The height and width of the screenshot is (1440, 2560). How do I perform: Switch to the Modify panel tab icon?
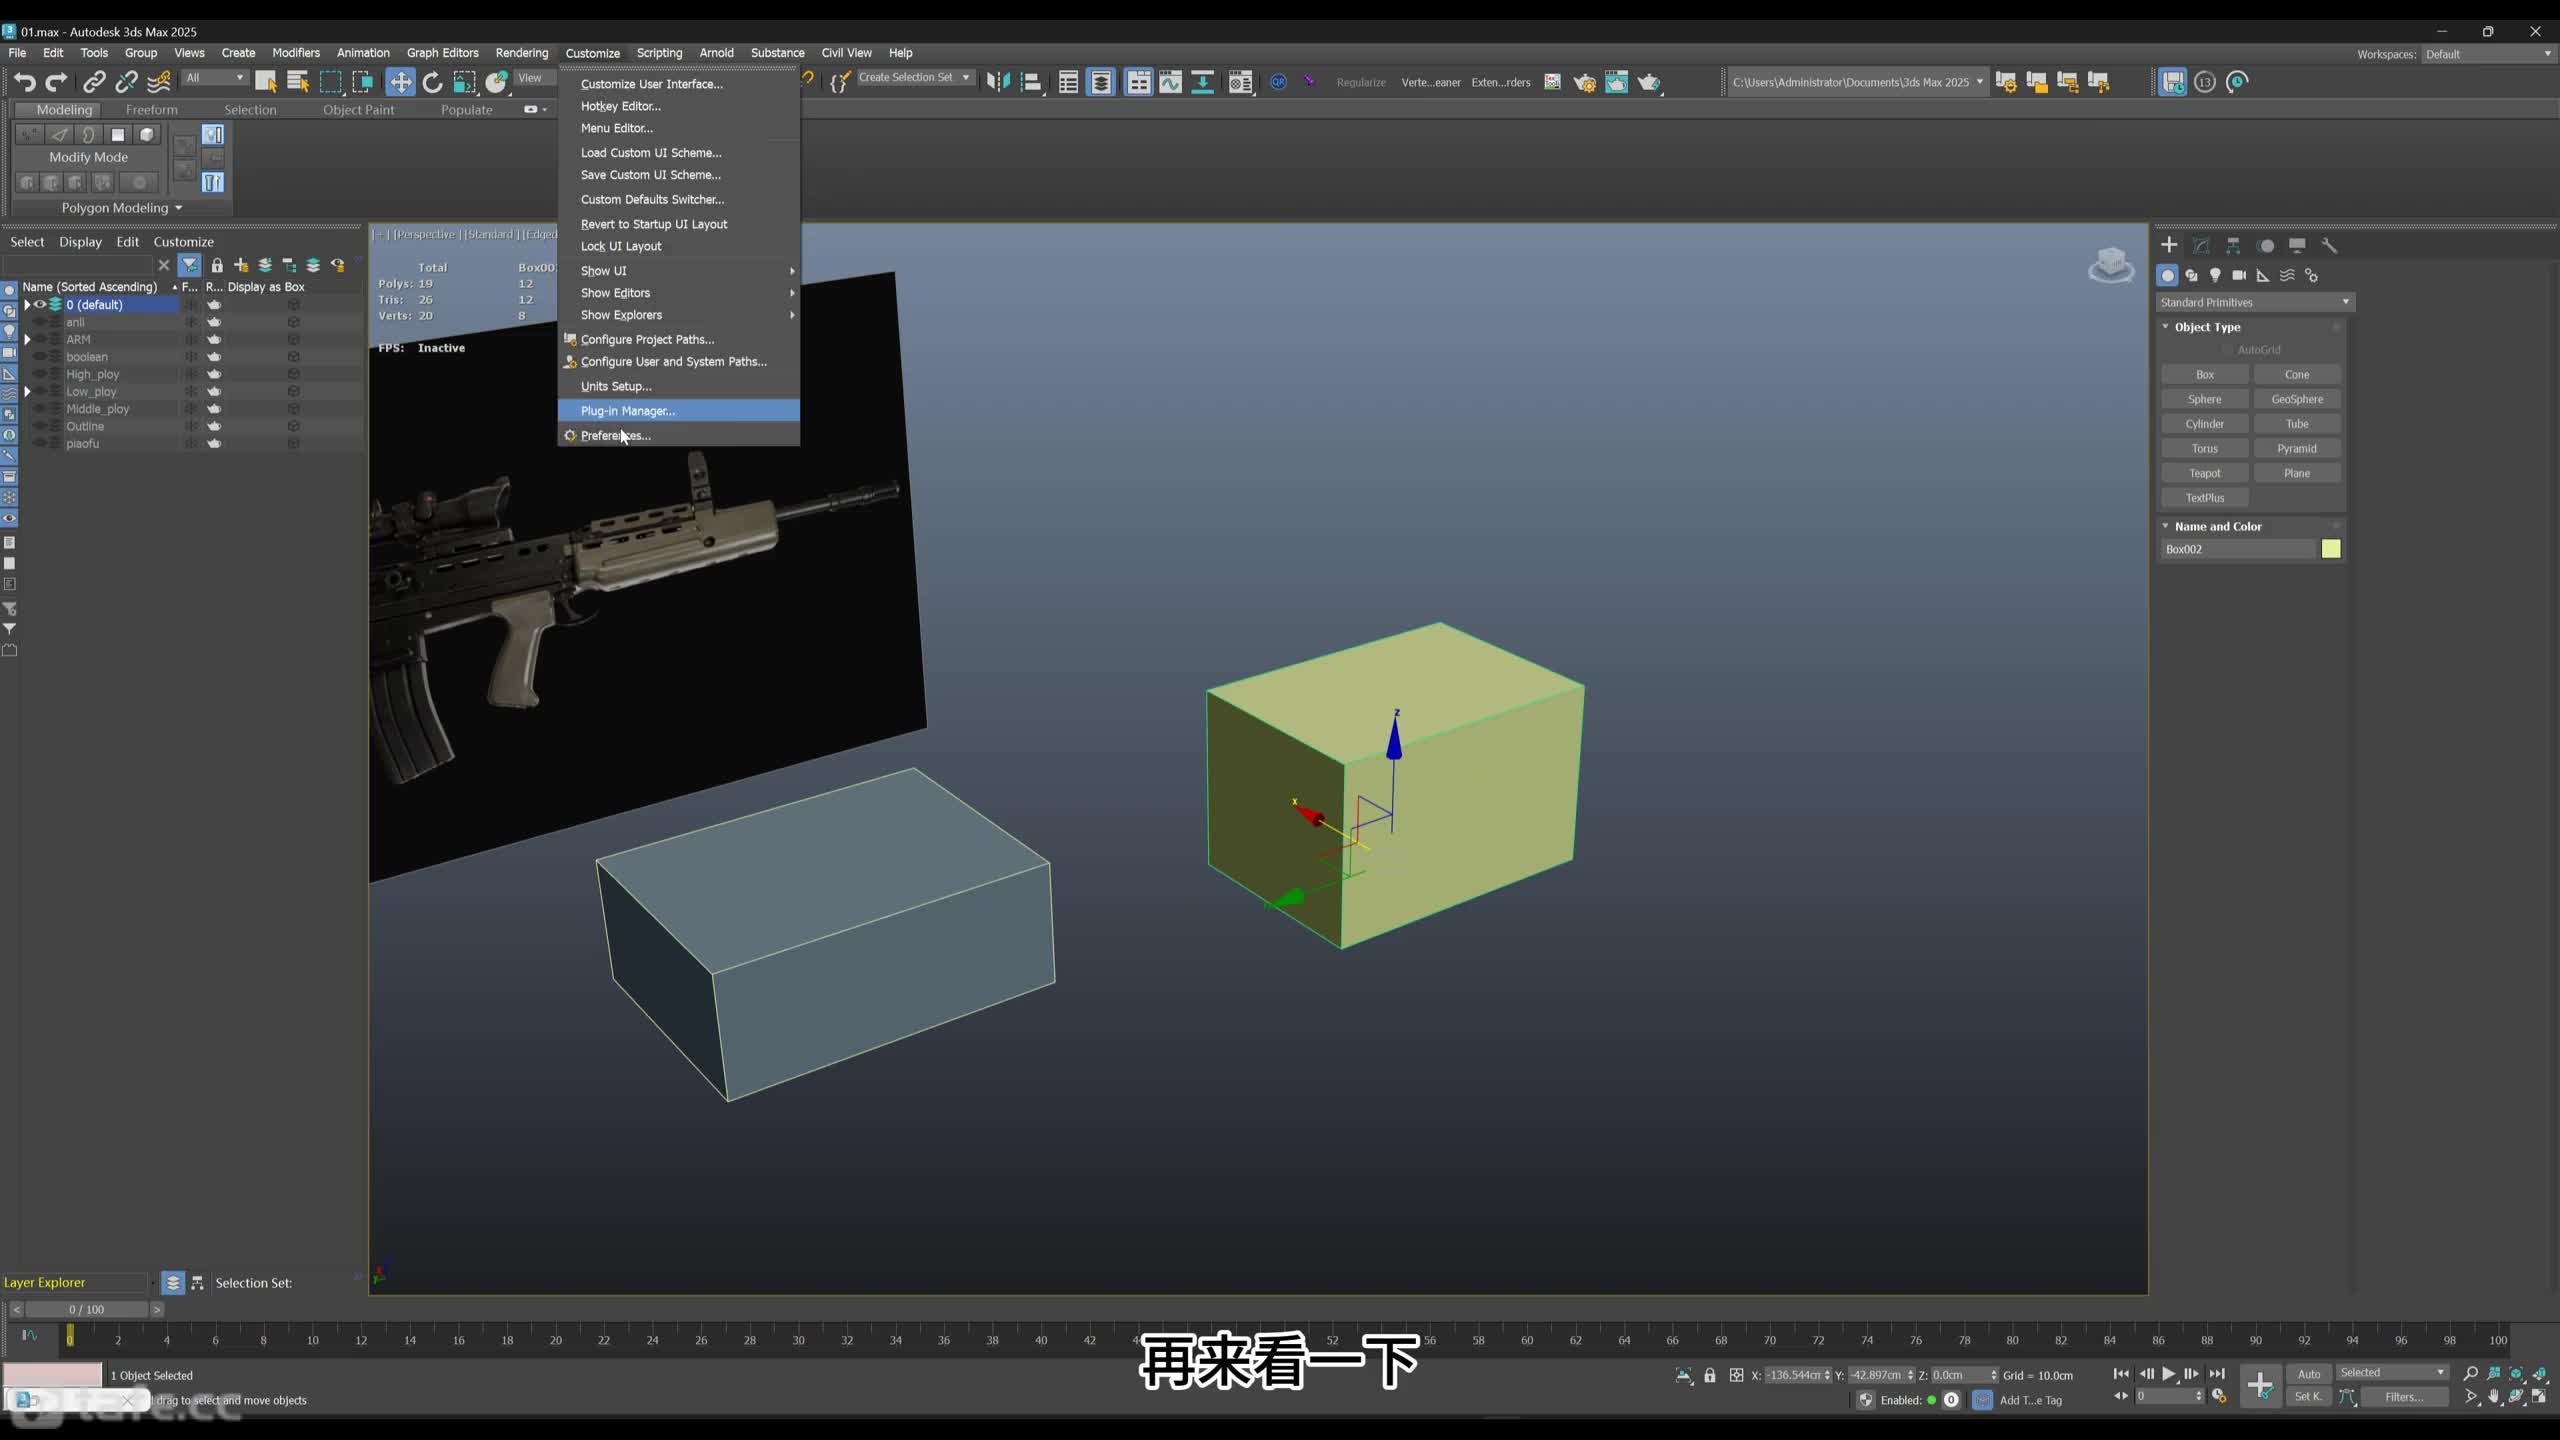point(2201,245)
